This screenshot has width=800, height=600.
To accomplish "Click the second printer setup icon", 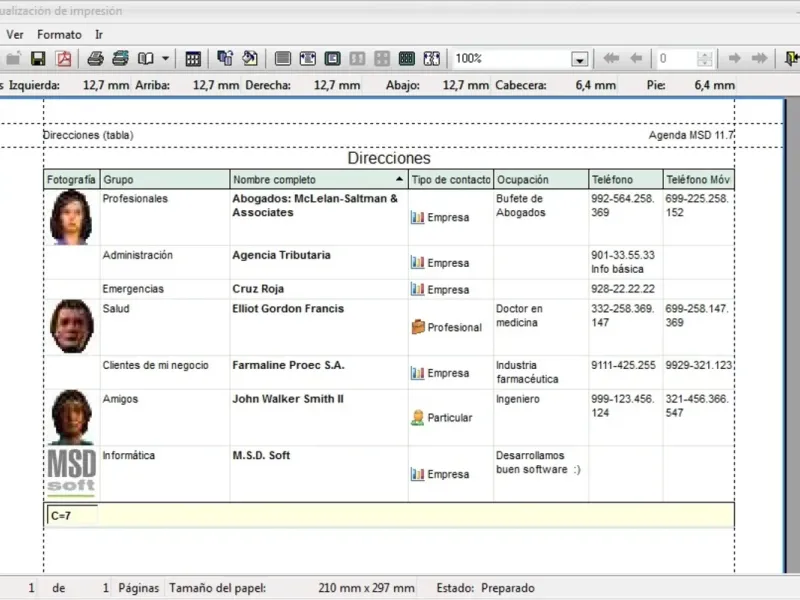I will pos(120,59).
